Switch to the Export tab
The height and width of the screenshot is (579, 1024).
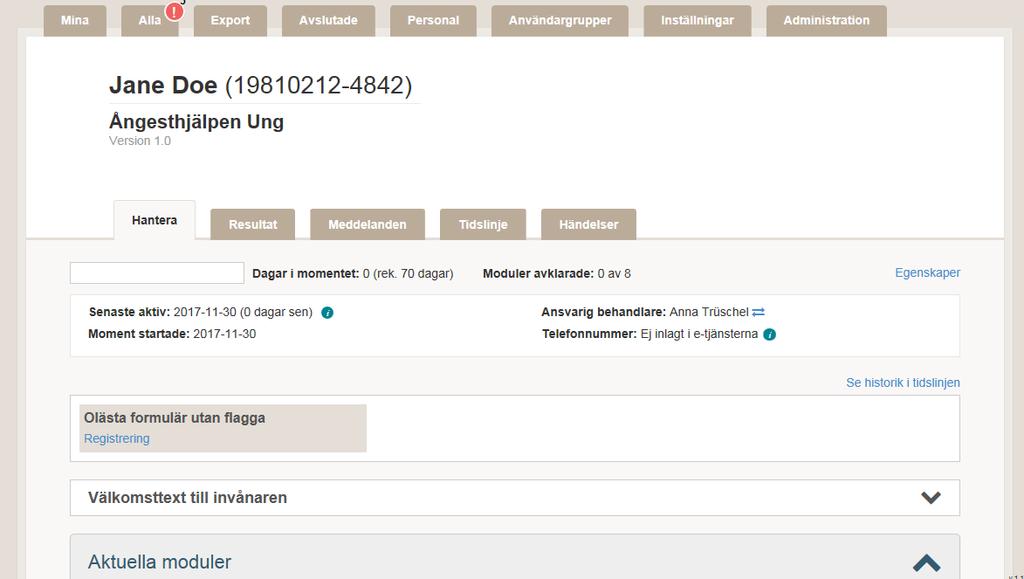(230, 21)
